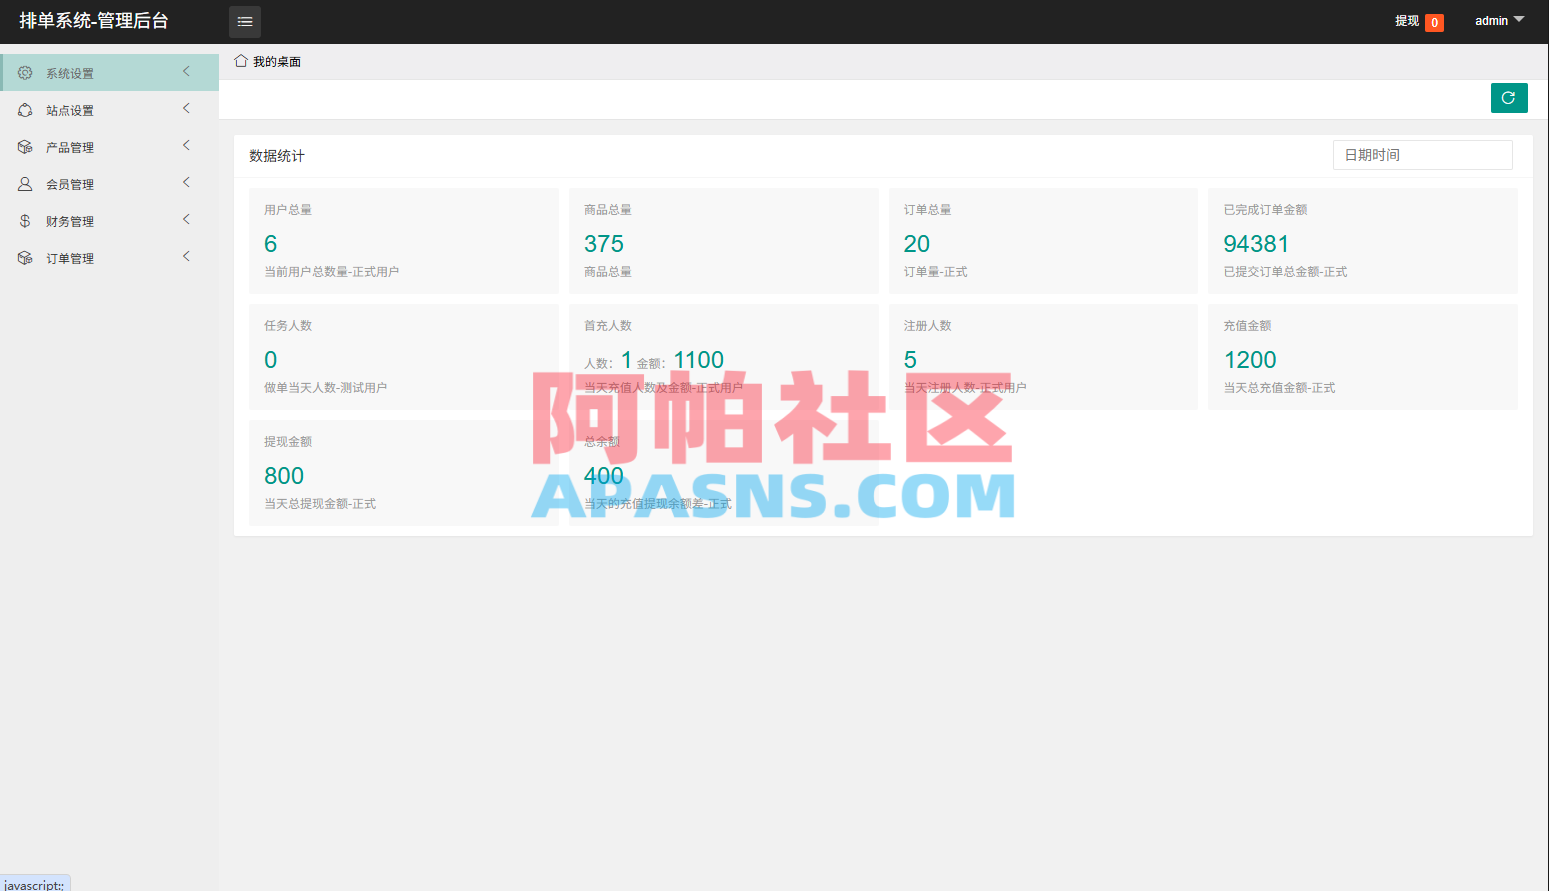Click the person icon for 会员管理
The height and width of the screenshot is (891, 1549).
[x=25, y=184]
